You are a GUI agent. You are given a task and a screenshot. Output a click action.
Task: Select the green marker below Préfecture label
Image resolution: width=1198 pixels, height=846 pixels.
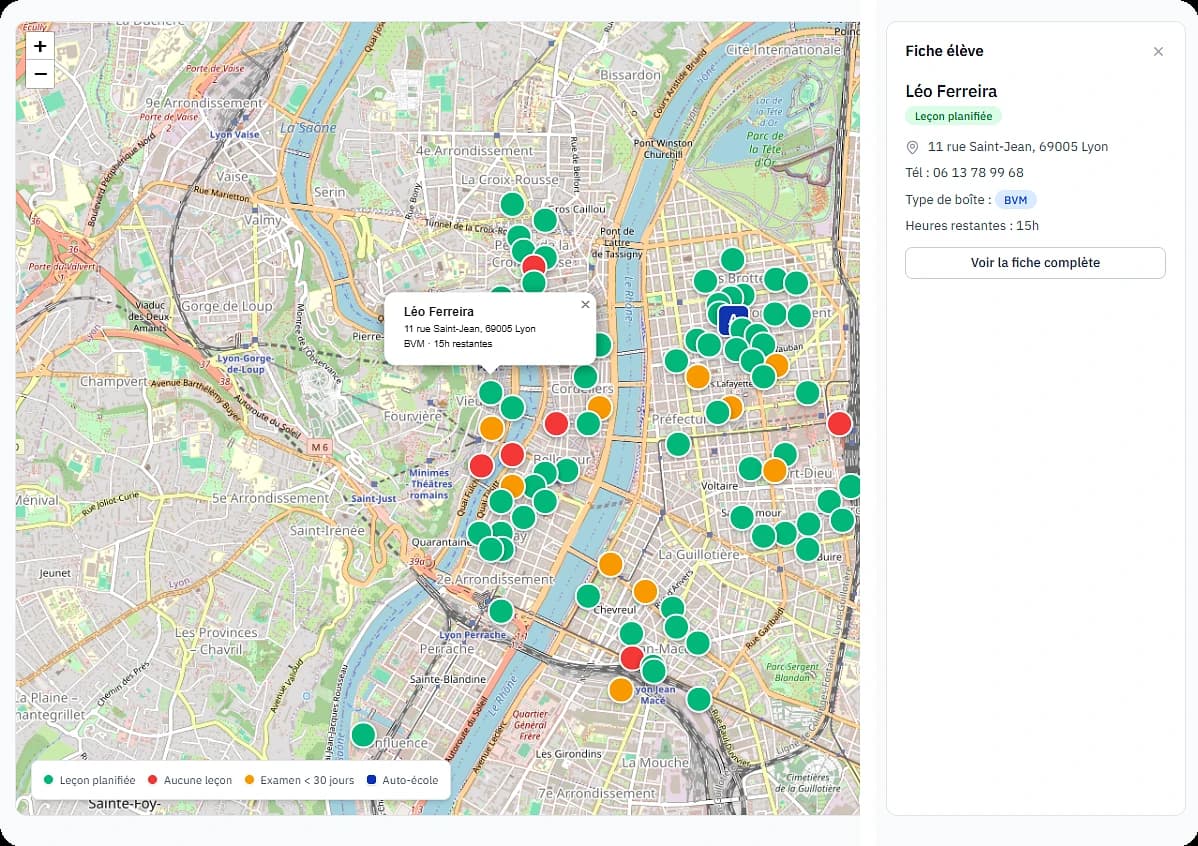678,444
